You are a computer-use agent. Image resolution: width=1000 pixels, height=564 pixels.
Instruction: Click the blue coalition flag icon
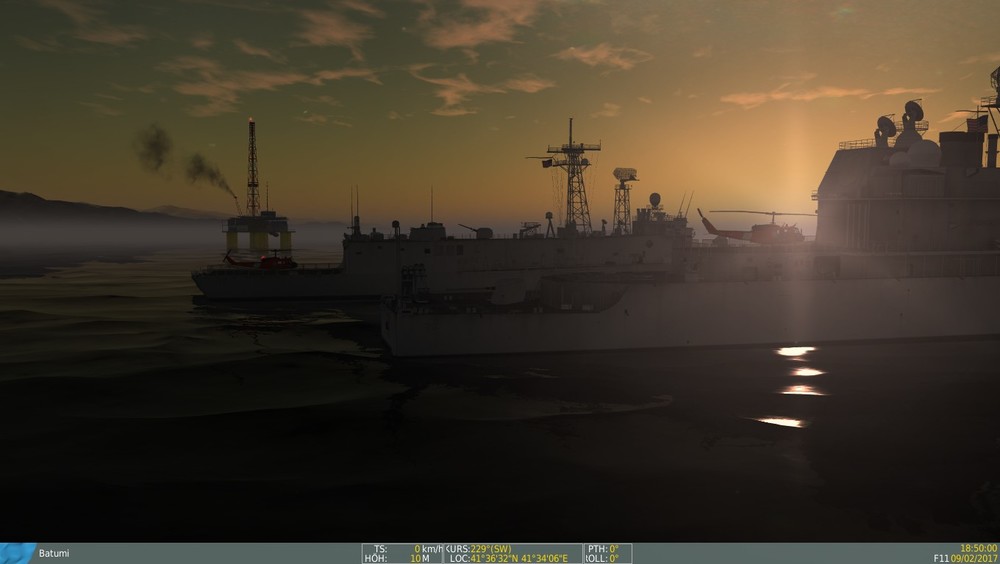pos(18,553)
